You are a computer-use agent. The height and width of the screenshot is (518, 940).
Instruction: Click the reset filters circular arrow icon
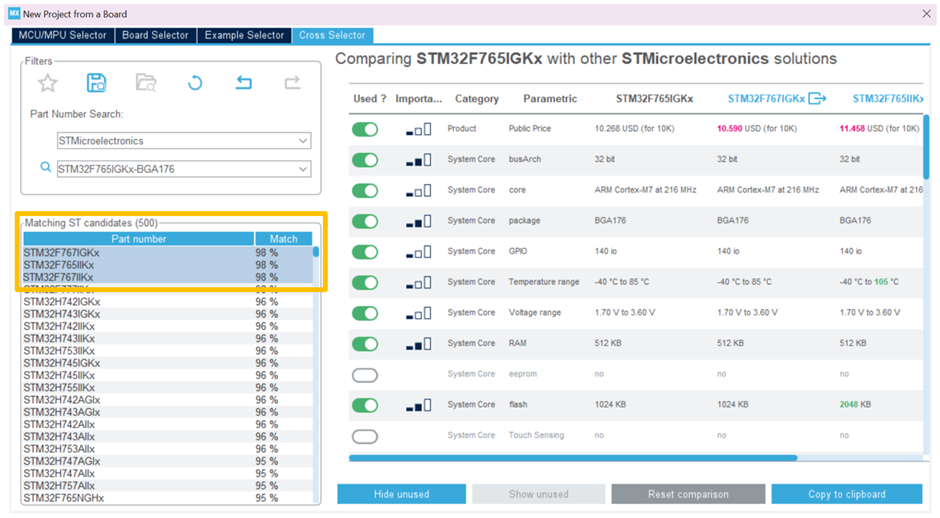pyautogui.click(x=195, y=83)
